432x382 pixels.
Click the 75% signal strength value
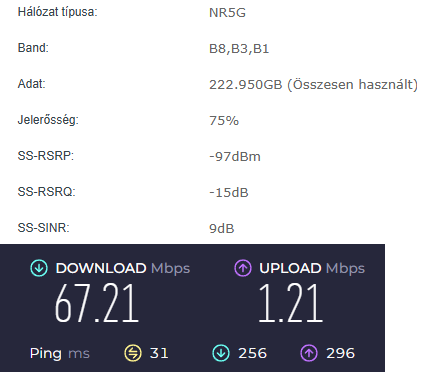(x=224, y=121)
